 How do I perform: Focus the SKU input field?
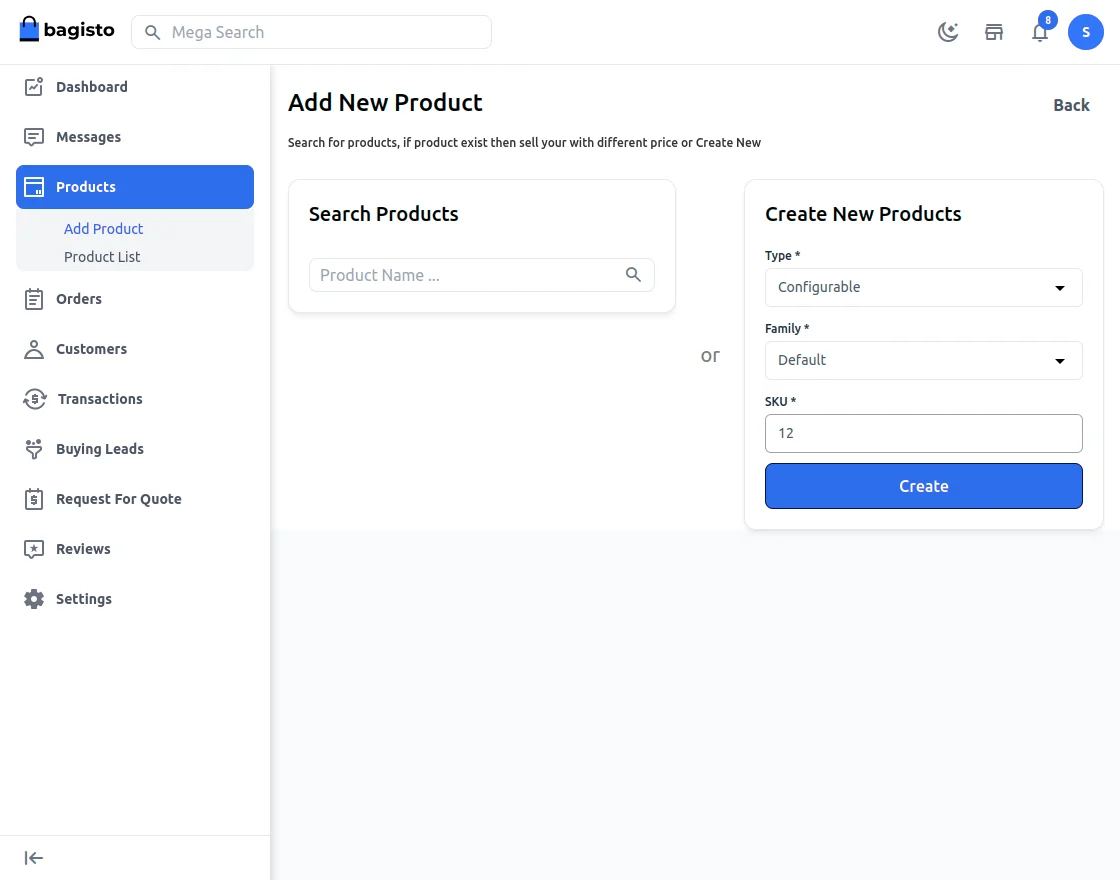(x=923, y=434)
